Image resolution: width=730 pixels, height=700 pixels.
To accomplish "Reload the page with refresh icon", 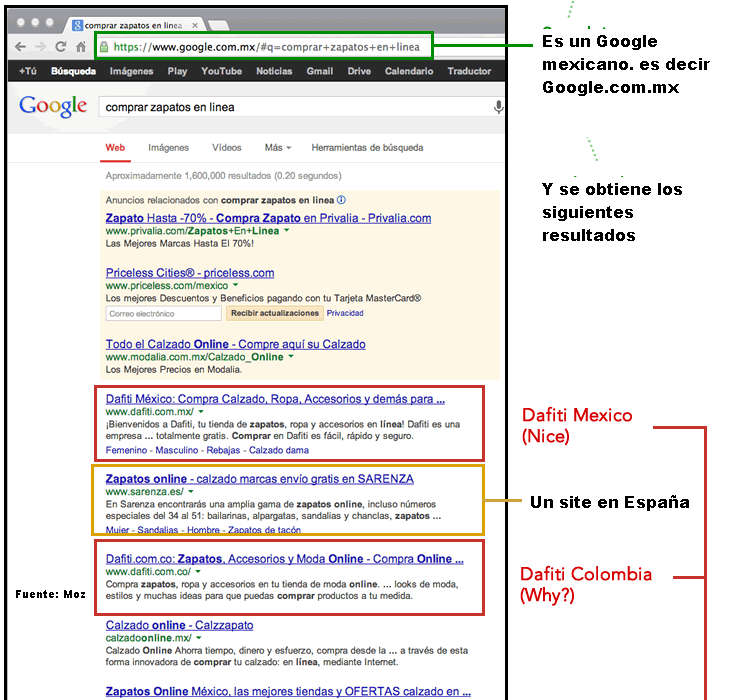I will pyautogui.click(x=61, y=47).
